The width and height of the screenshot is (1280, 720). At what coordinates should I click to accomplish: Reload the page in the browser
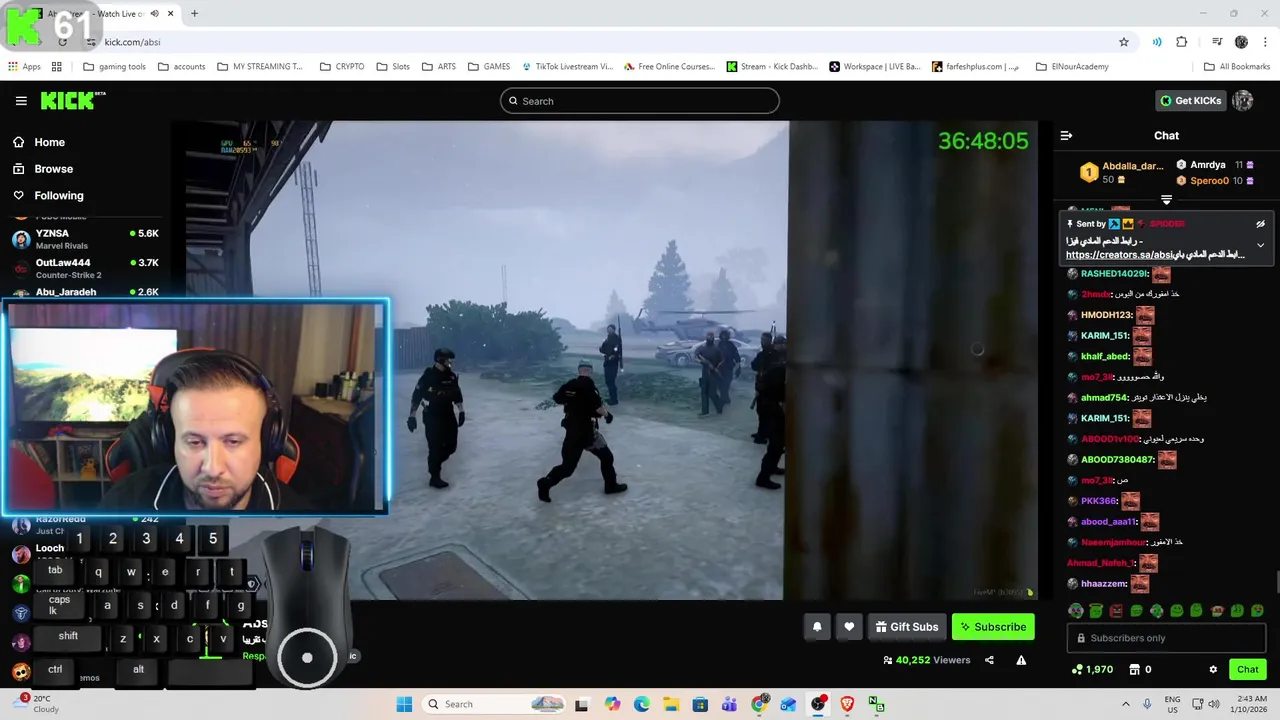(62, 42)
